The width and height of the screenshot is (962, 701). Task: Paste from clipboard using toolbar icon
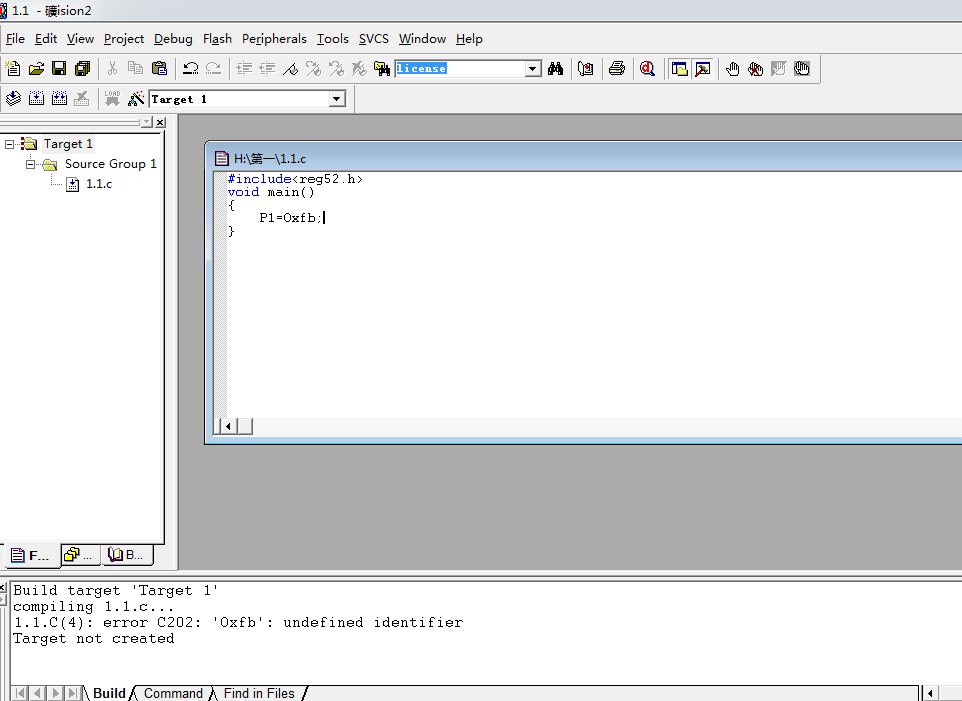pyautogui.click(x=159, y=69)
